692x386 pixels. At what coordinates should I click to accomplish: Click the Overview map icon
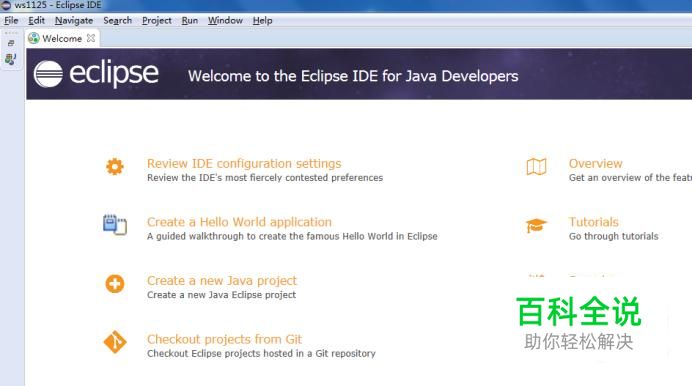pyautogui.click(x=536, y=166)
